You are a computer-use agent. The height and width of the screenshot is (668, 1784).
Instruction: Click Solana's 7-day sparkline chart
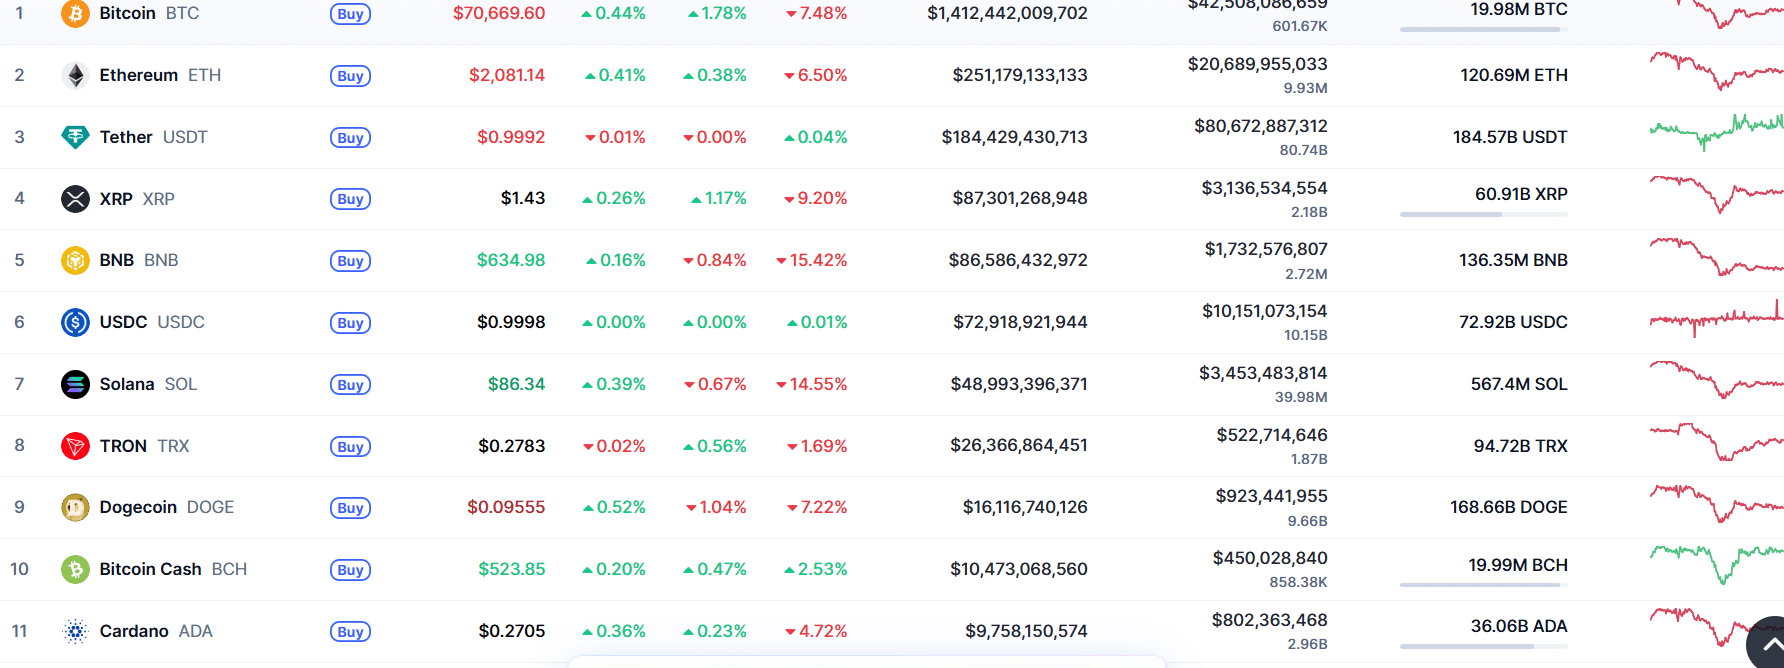[1716, 380]
